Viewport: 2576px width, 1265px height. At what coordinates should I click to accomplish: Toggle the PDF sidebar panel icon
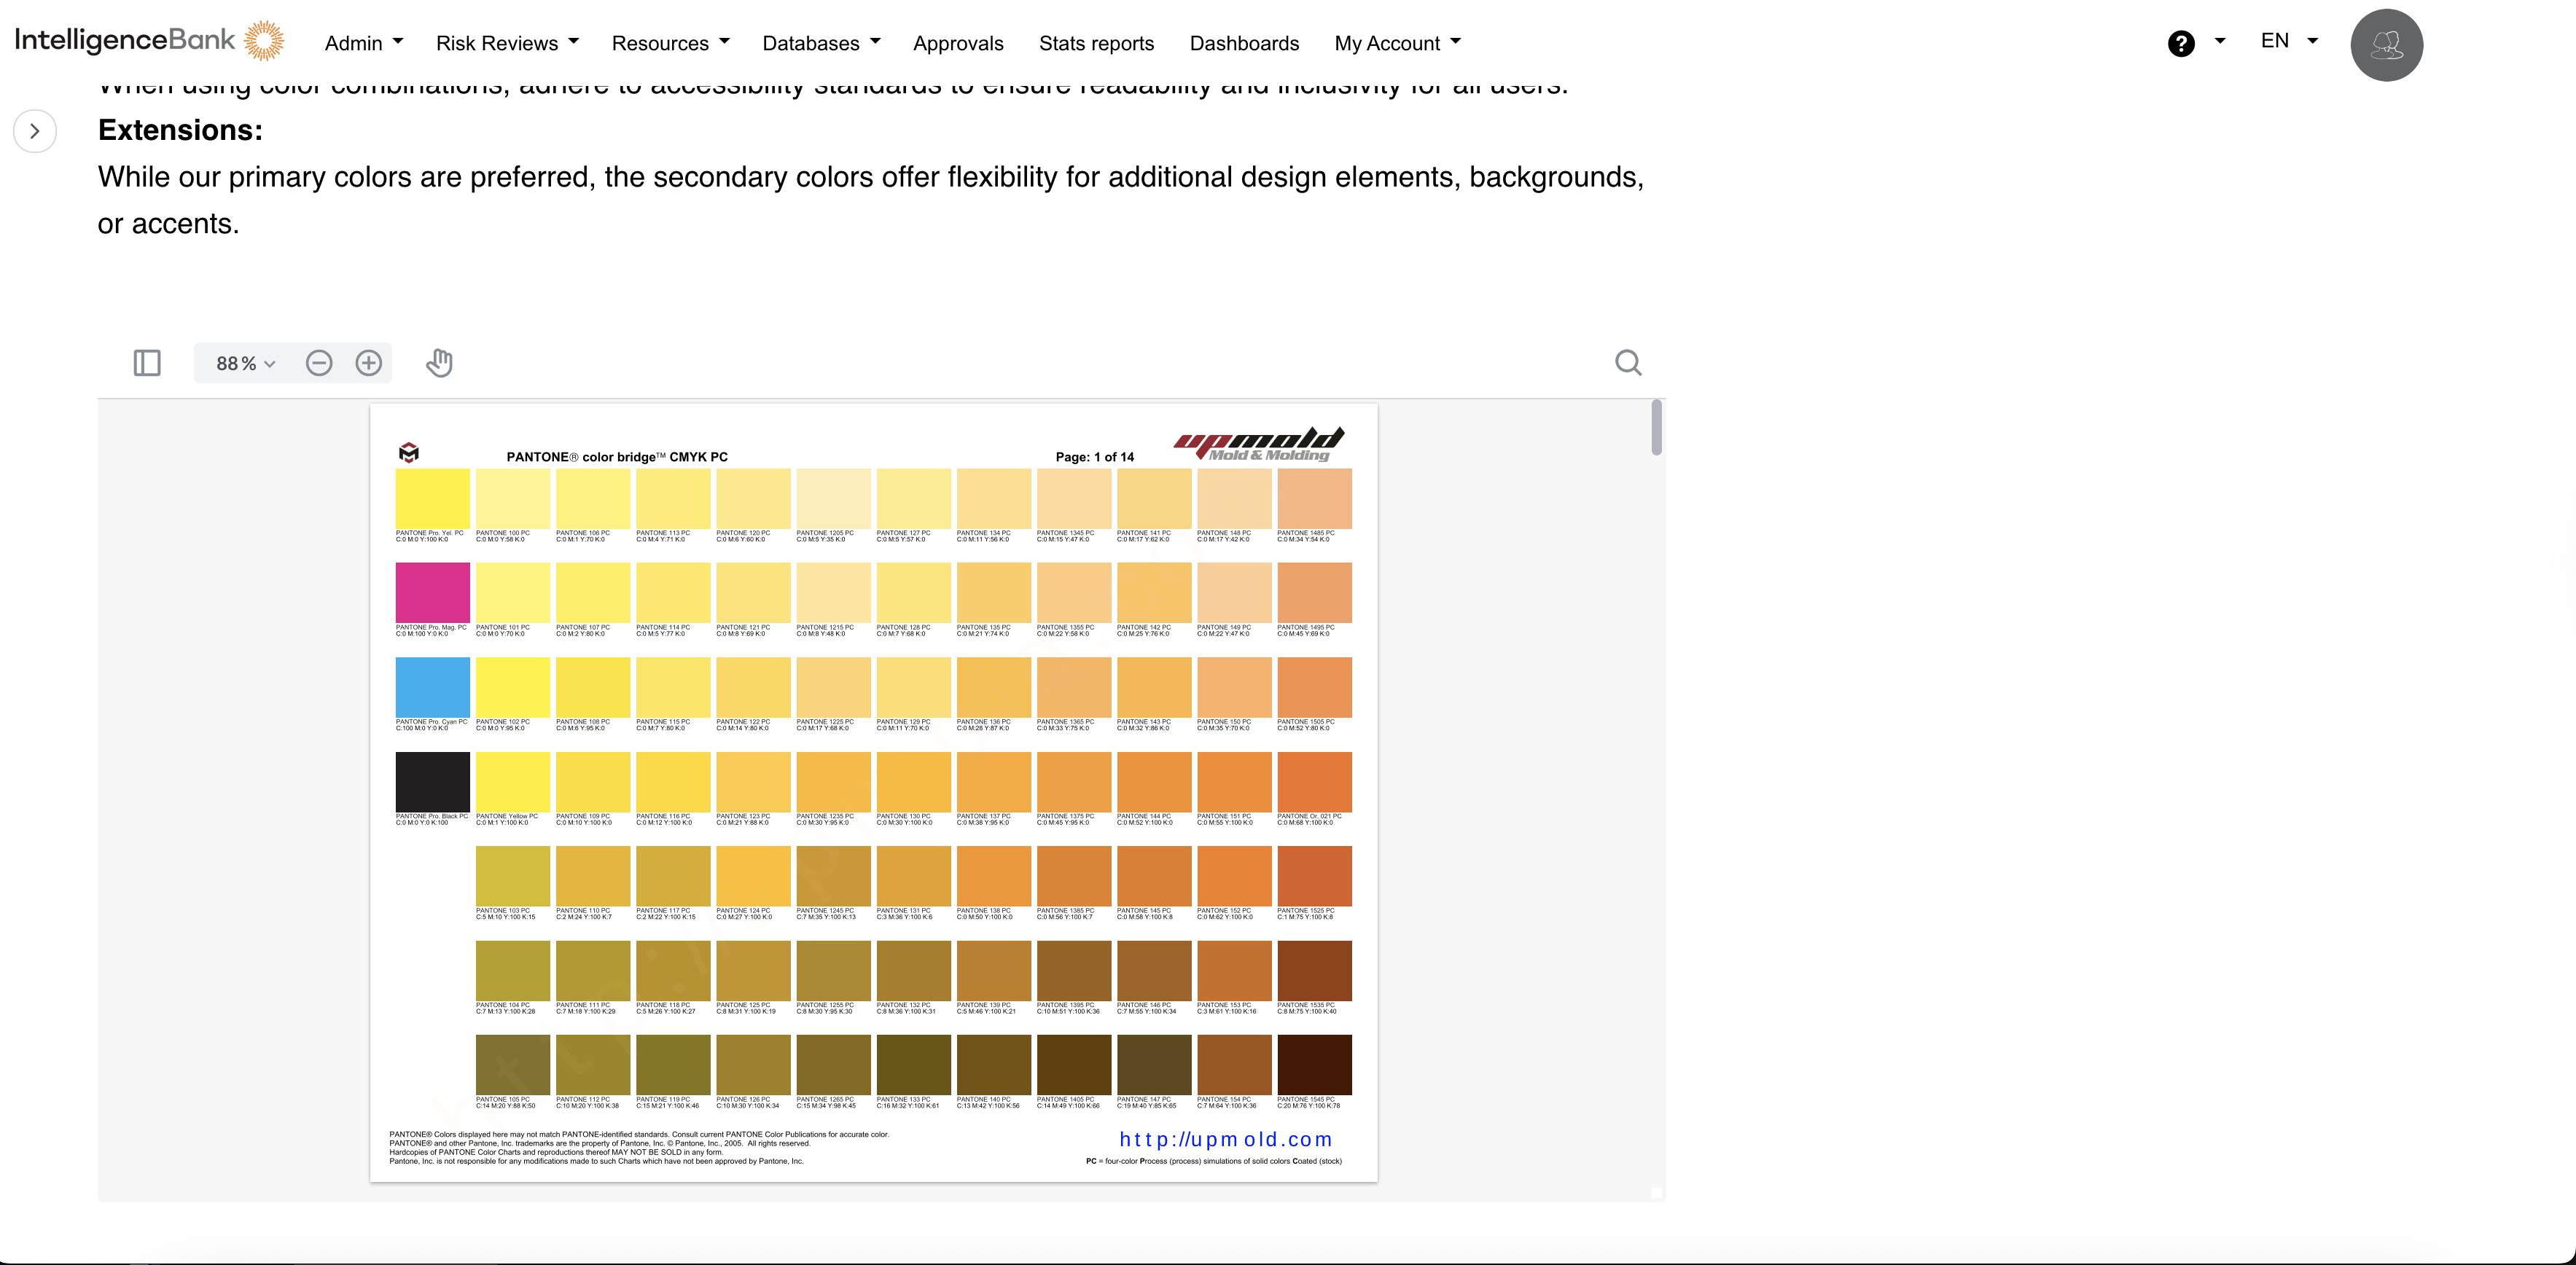click(x=147, y=363)
